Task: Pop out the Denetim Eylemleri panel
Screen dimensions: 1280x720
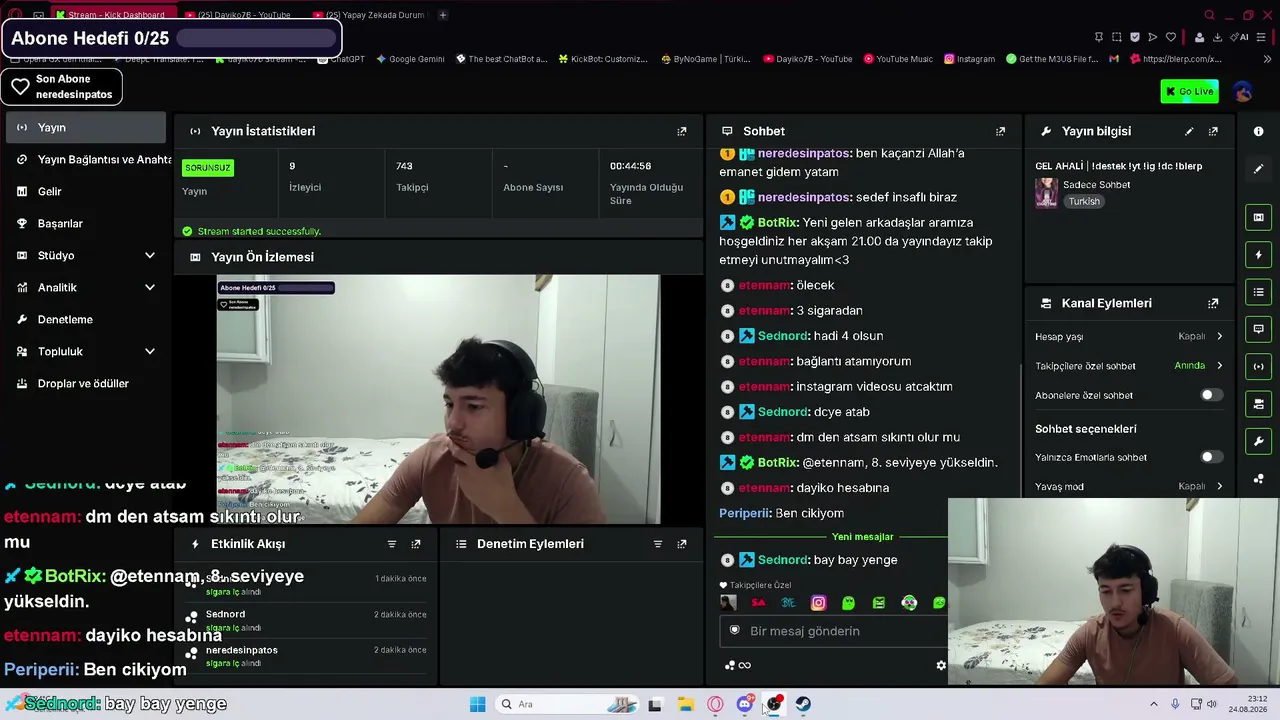Action: coord(682,544)
